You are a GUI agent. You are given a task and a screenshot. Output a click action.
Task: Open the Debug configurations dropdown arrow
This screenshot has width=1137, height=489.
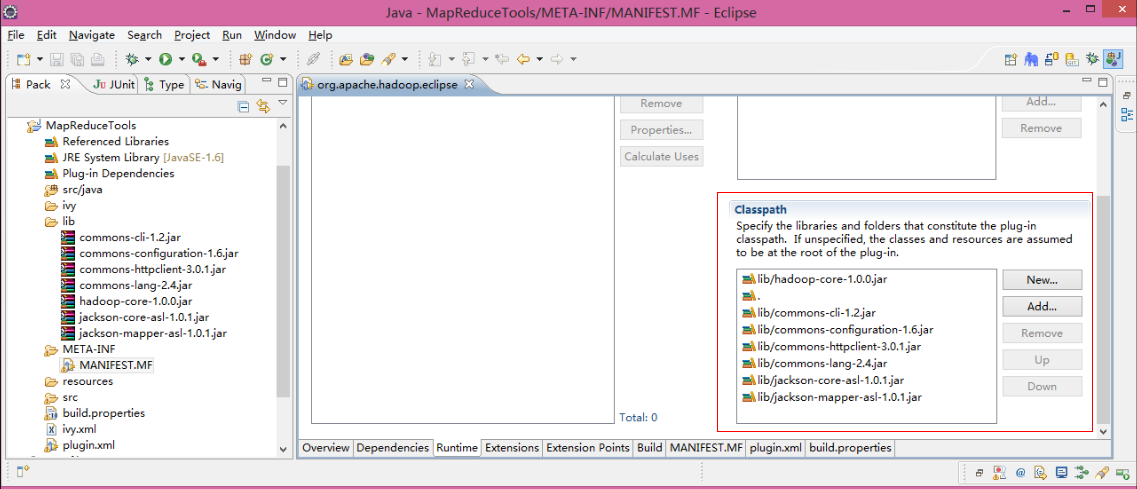(x=148, y=59)
